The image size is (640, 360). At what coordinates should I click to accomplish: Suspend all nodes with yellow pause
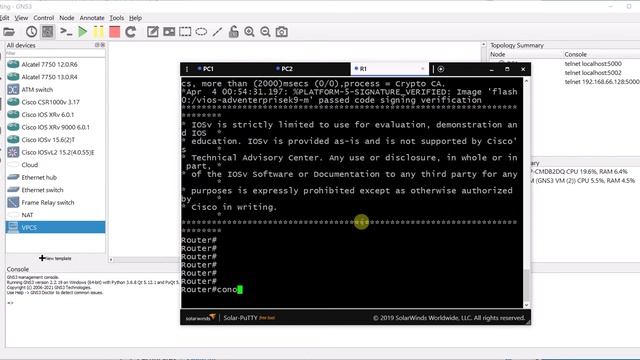(98, 32)
